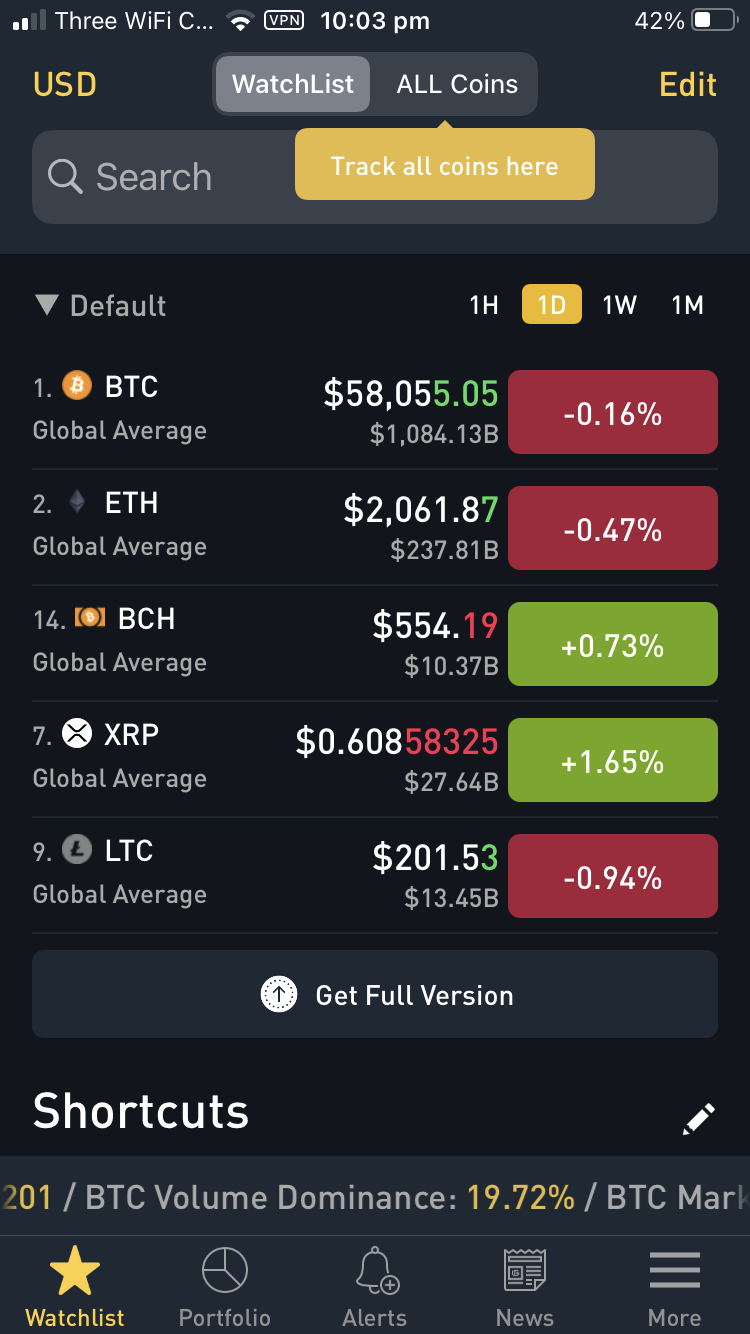Open the More hamburger menu

click(675, 1272)
